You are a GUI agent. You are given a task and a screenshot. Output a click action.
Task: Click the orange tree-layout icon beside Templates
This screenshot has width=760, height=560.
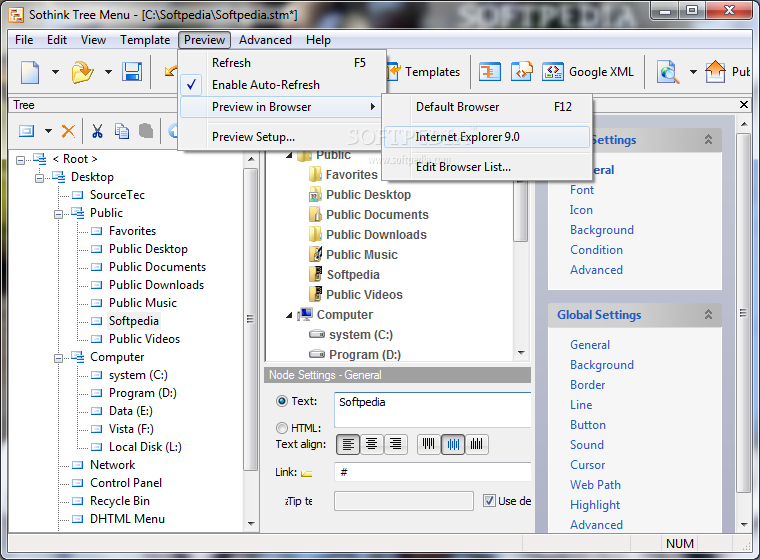(x=490, y=72)
